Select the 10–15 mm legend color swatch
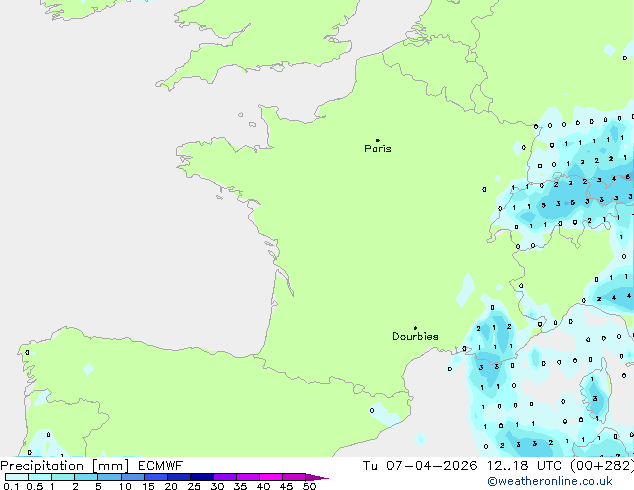Image resolution: width=634 pixels, height=490 pixels. [x=132, y=477]
